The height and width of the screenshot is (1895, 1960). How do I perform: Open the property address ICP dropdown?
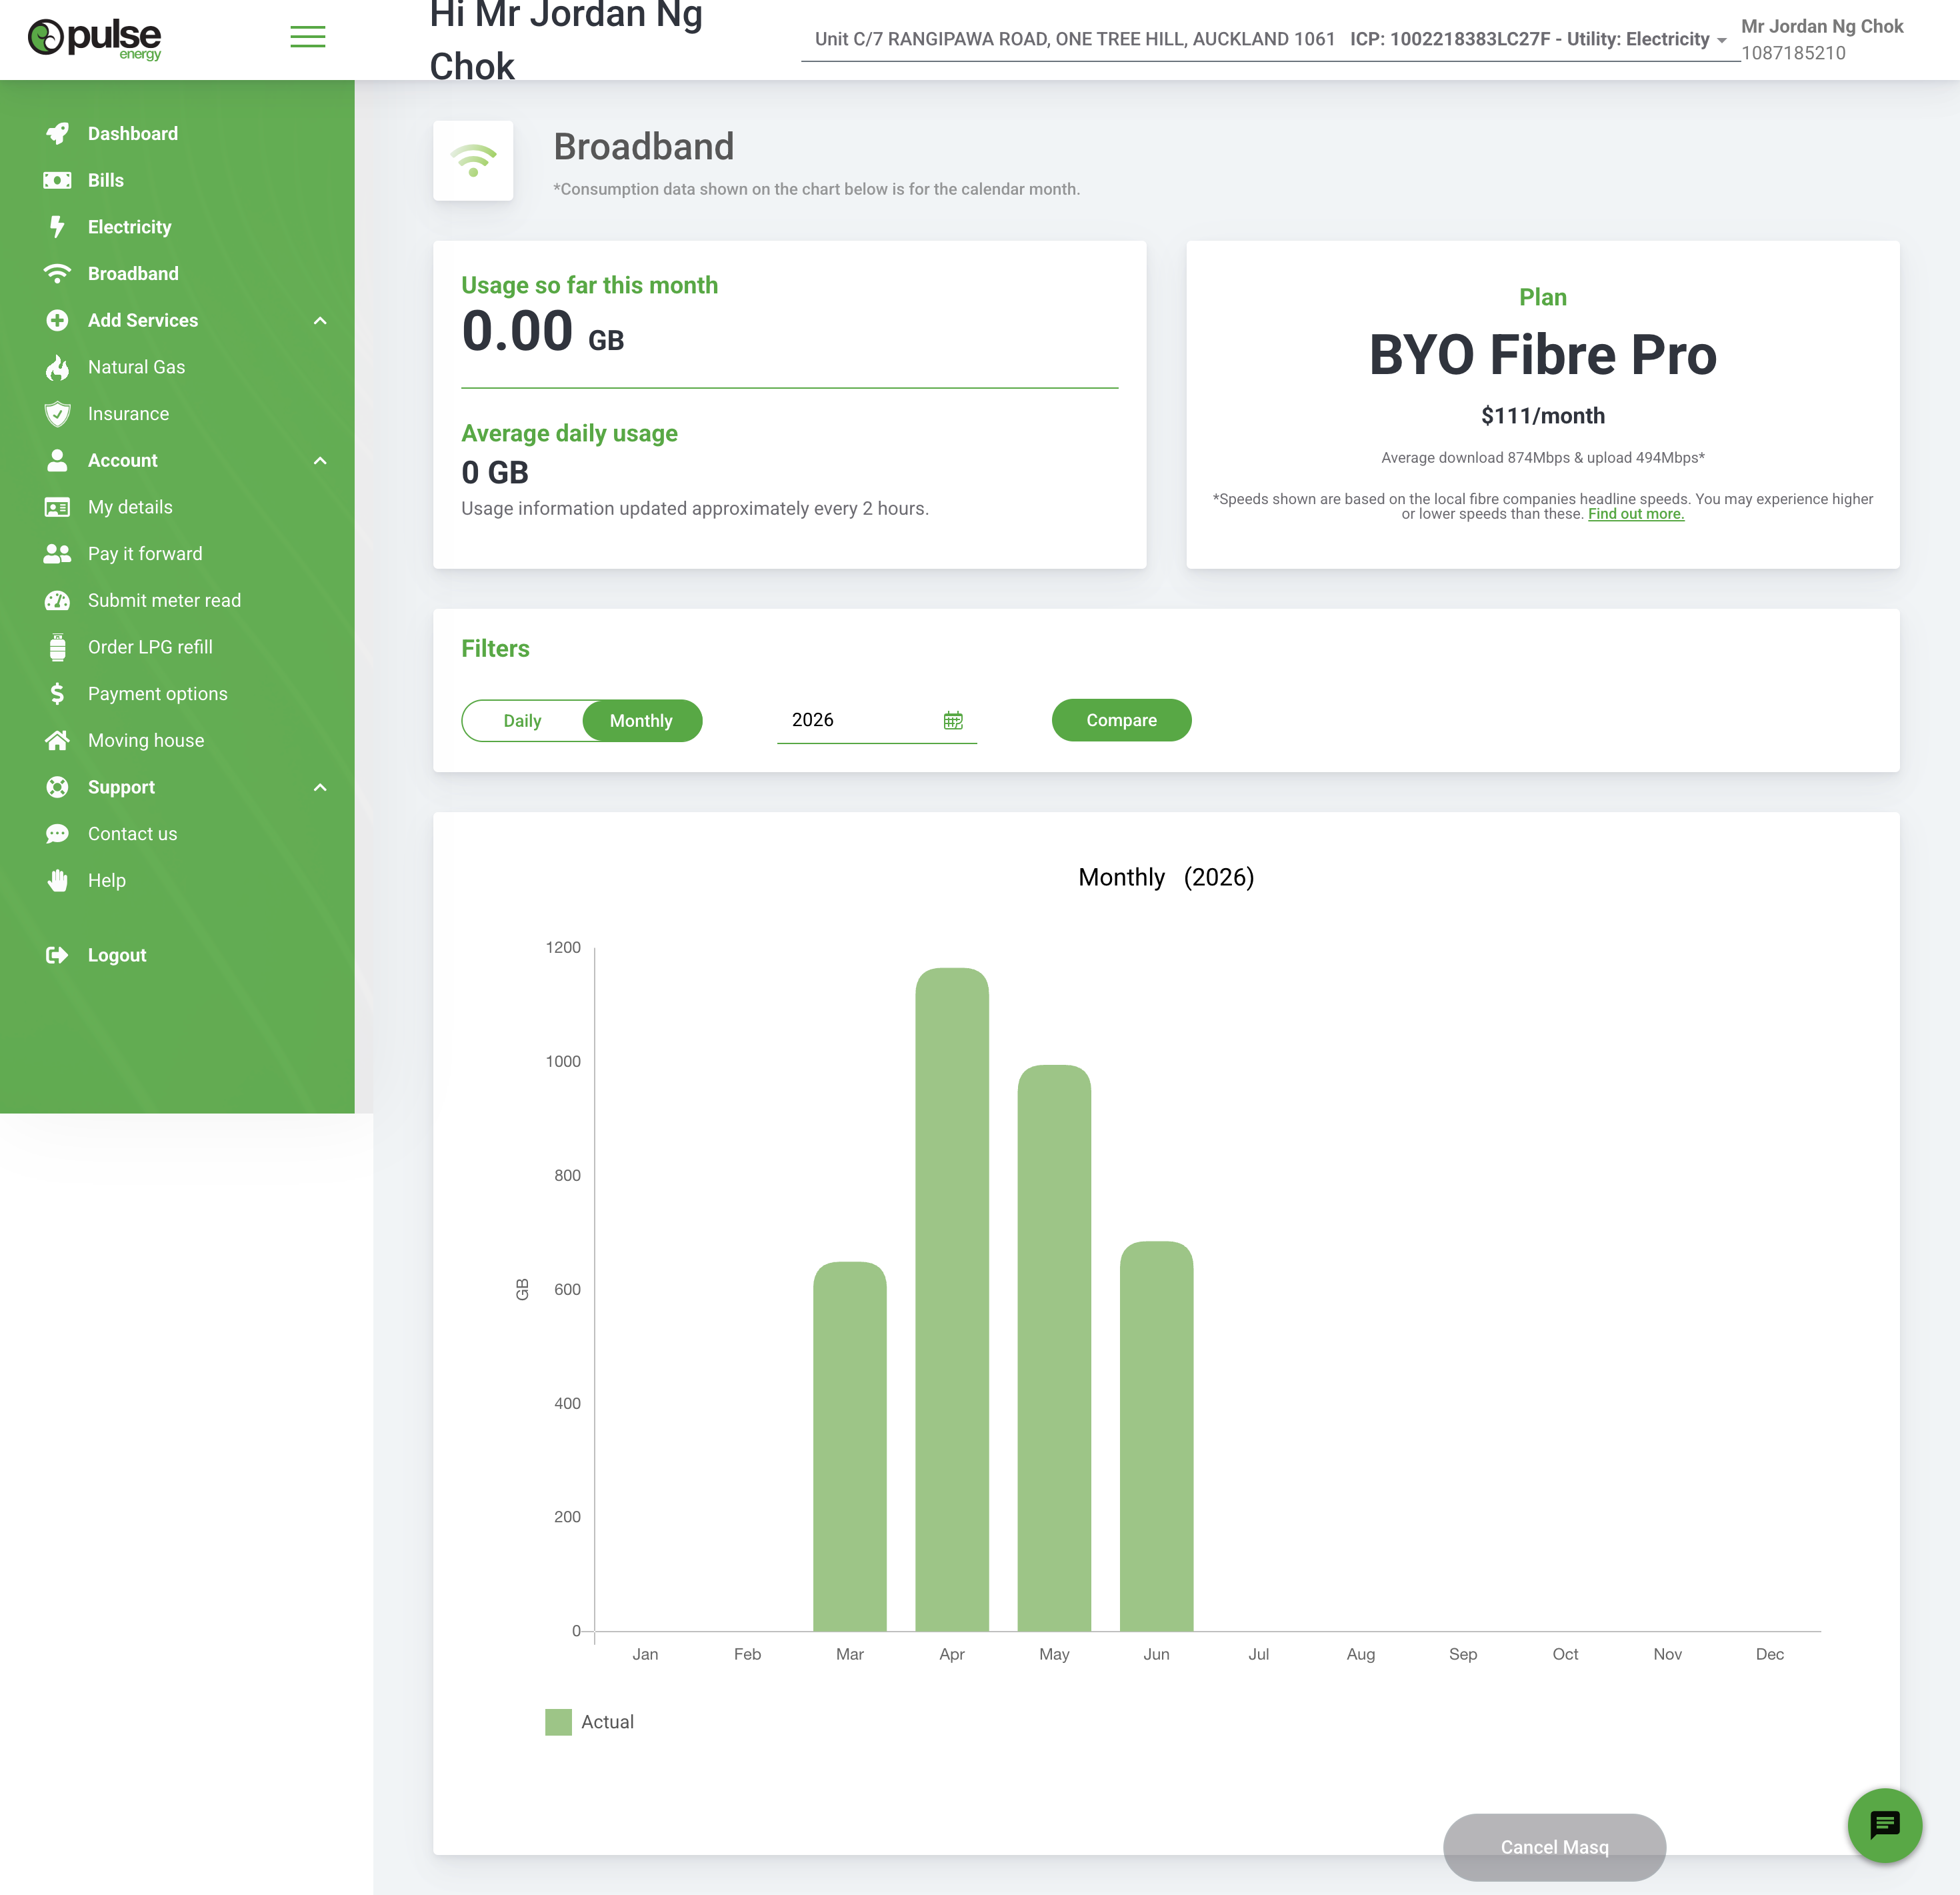[x=1271, y=40]
